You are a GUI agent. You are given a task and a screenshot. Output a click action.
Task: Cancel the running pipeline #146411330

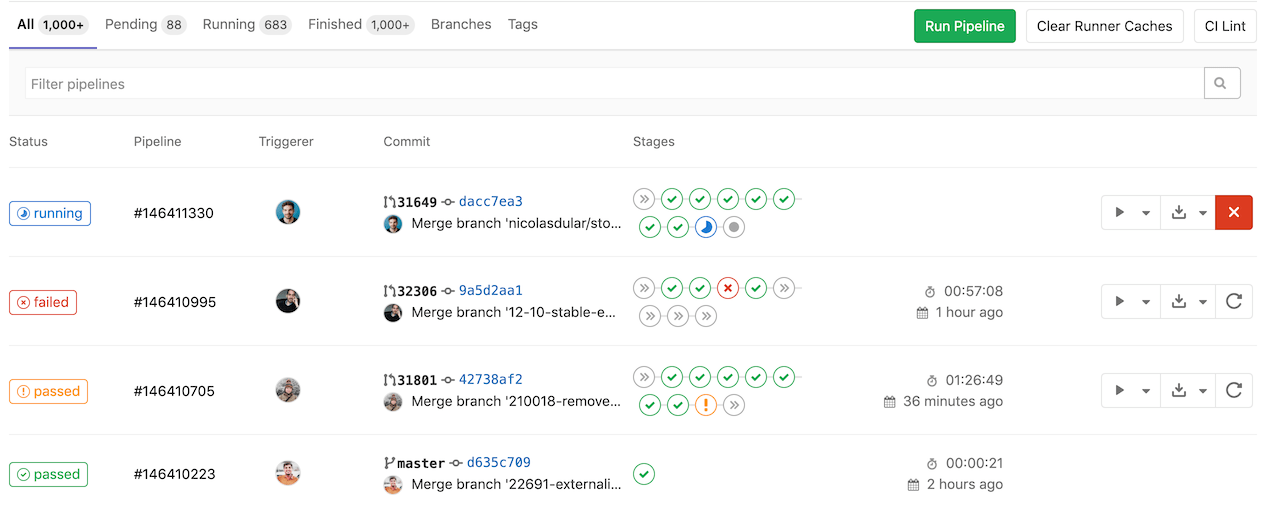pos(1233,213)
